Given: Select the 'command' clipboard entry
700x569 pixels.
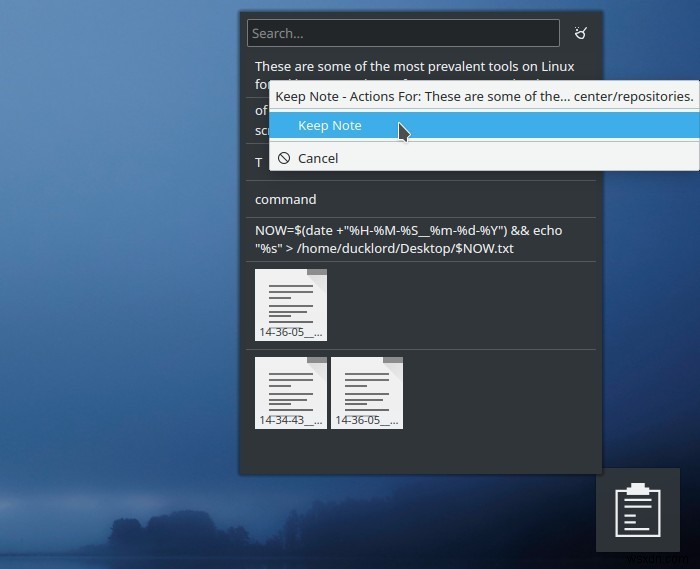Looking at the screenshot, I should 421,199.
